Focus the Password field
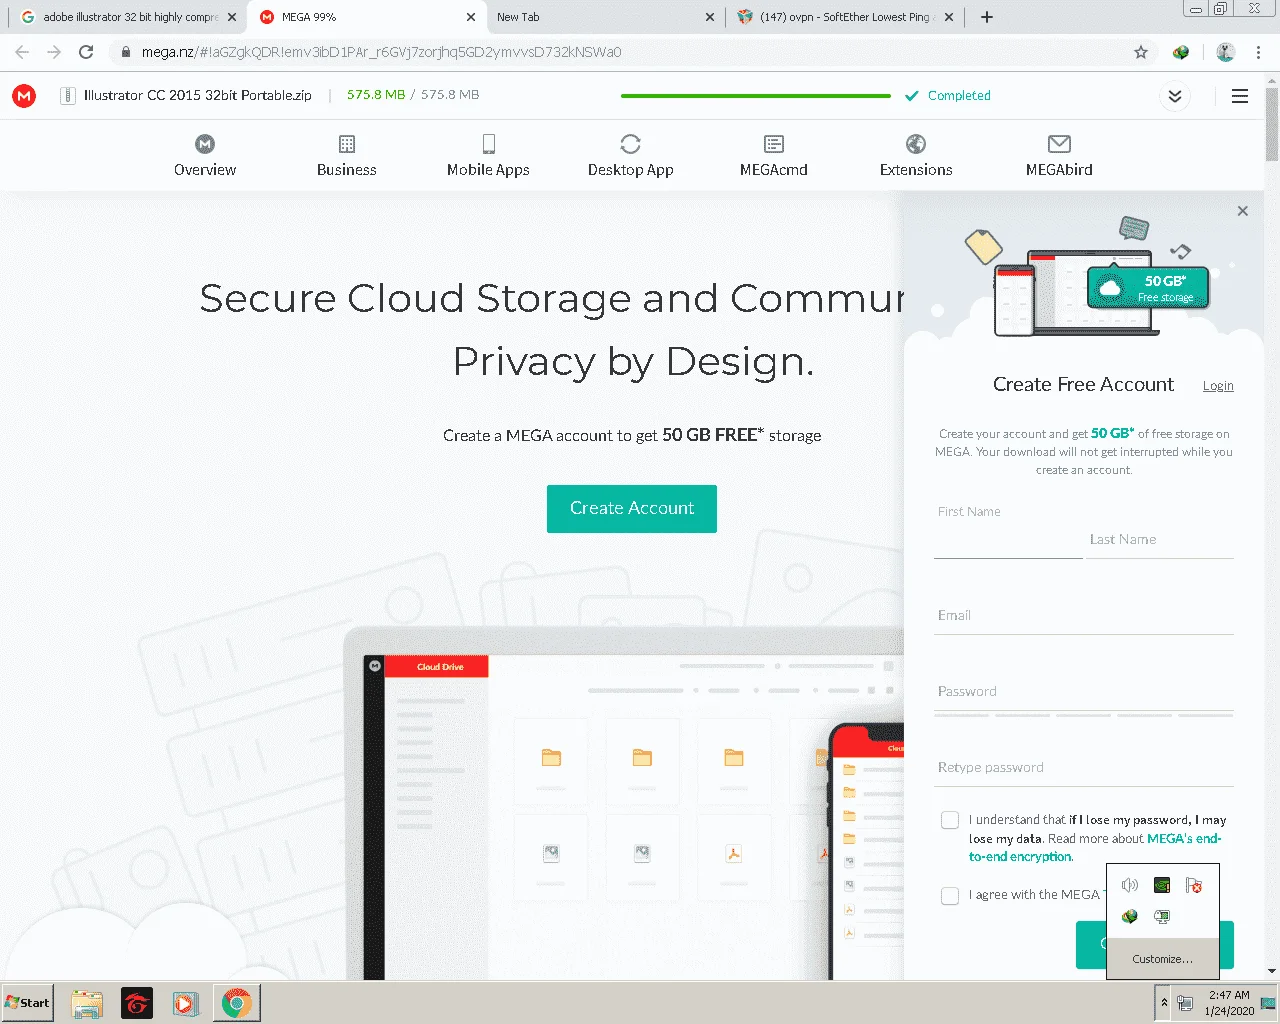This screenshot has height=1024, width=1280. click(1084, 692)
